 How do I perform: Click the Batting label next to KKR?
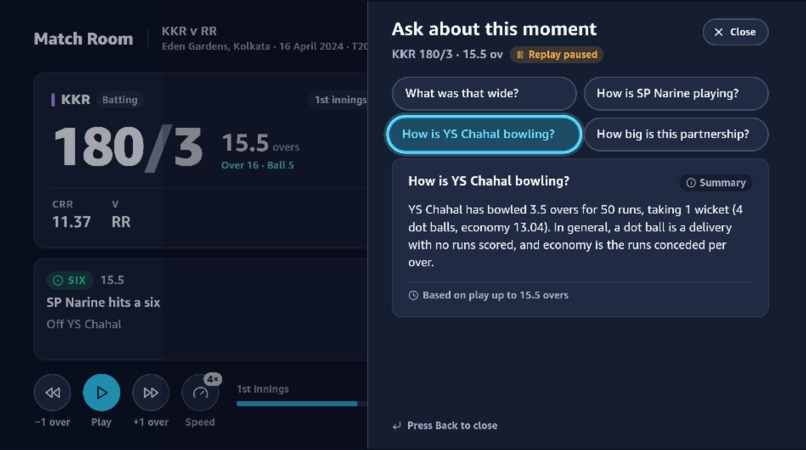[120, 100]
